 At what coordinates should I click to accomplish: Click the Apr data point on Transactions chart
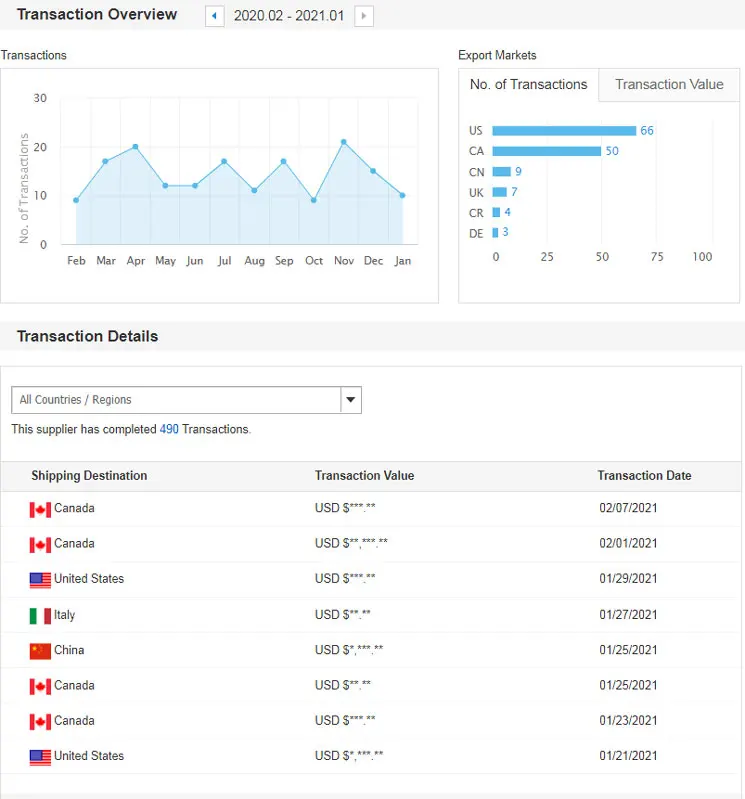pos(135,147)
